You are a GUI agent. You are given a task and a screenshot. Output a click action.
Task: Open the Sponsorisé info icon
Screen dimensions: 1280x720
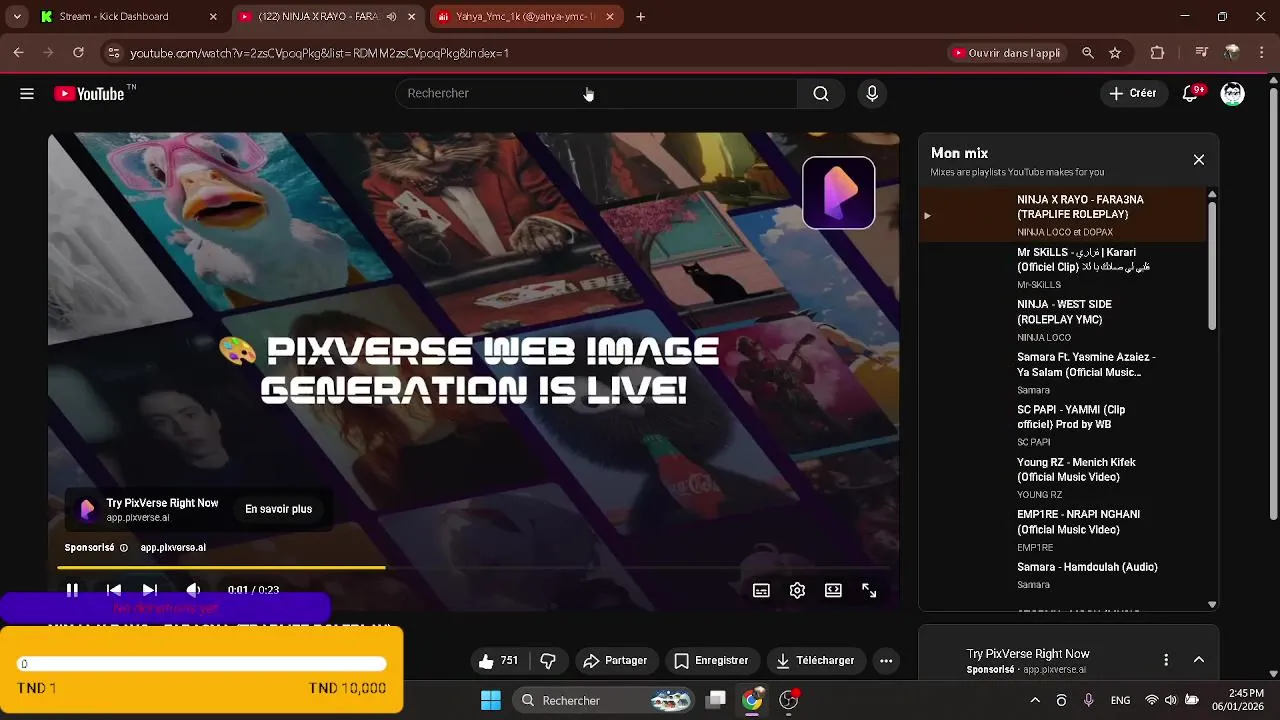coord(124,548)
